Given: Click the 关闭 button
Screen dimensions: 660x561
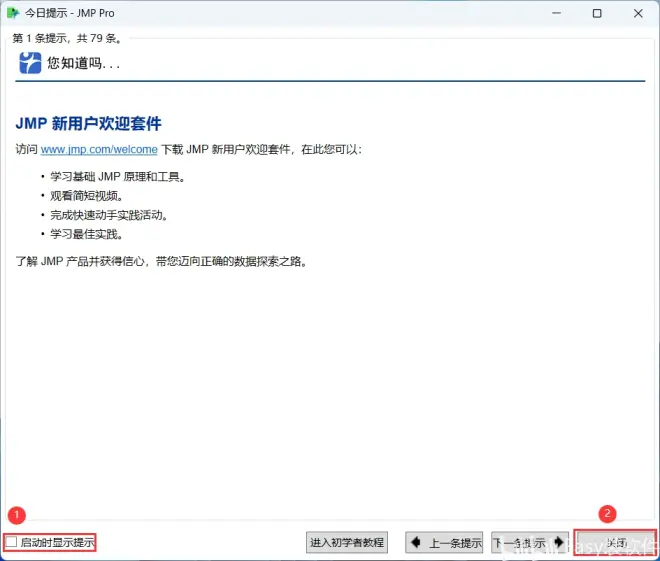Looking at the screenshot, I should coord(616,542).
